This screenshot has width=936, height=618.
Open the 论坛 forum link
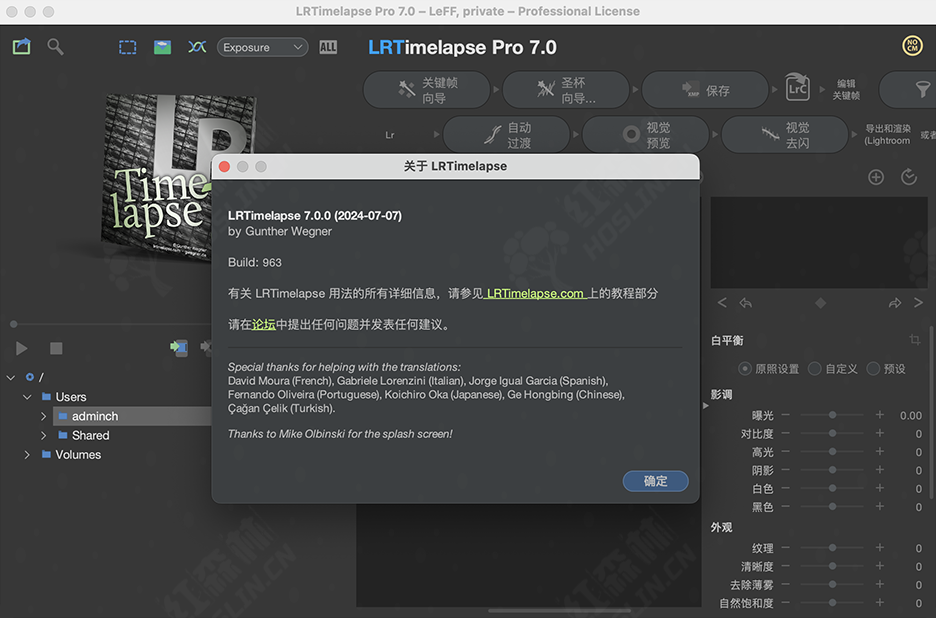click(263, 324)
